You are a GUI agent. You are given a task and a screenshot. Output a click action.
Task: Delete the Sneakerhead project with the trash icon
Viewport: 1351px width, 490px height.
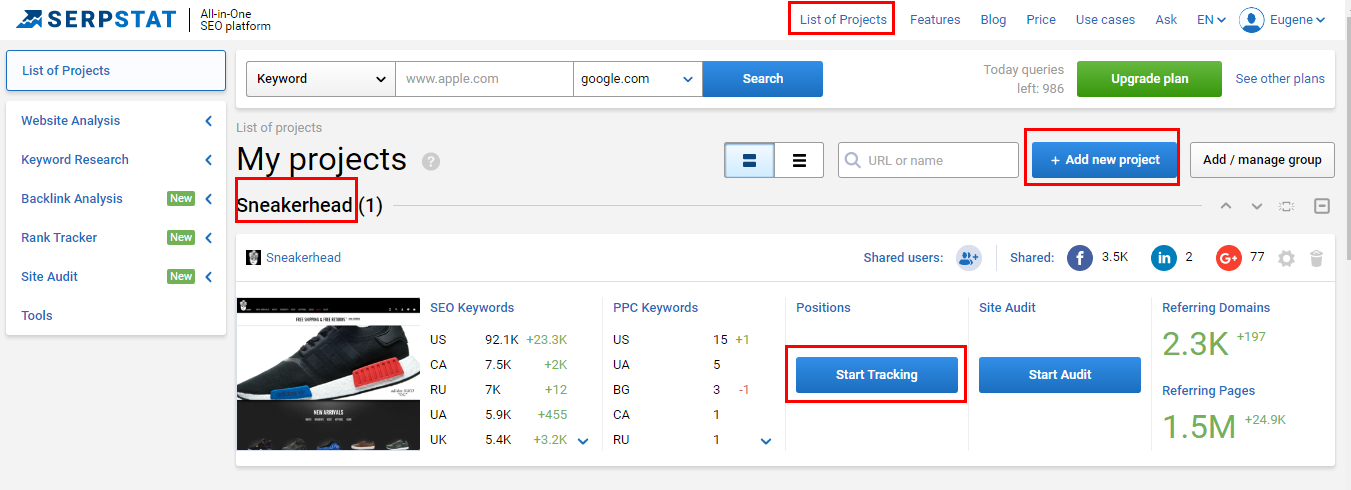coord(1317,258)
